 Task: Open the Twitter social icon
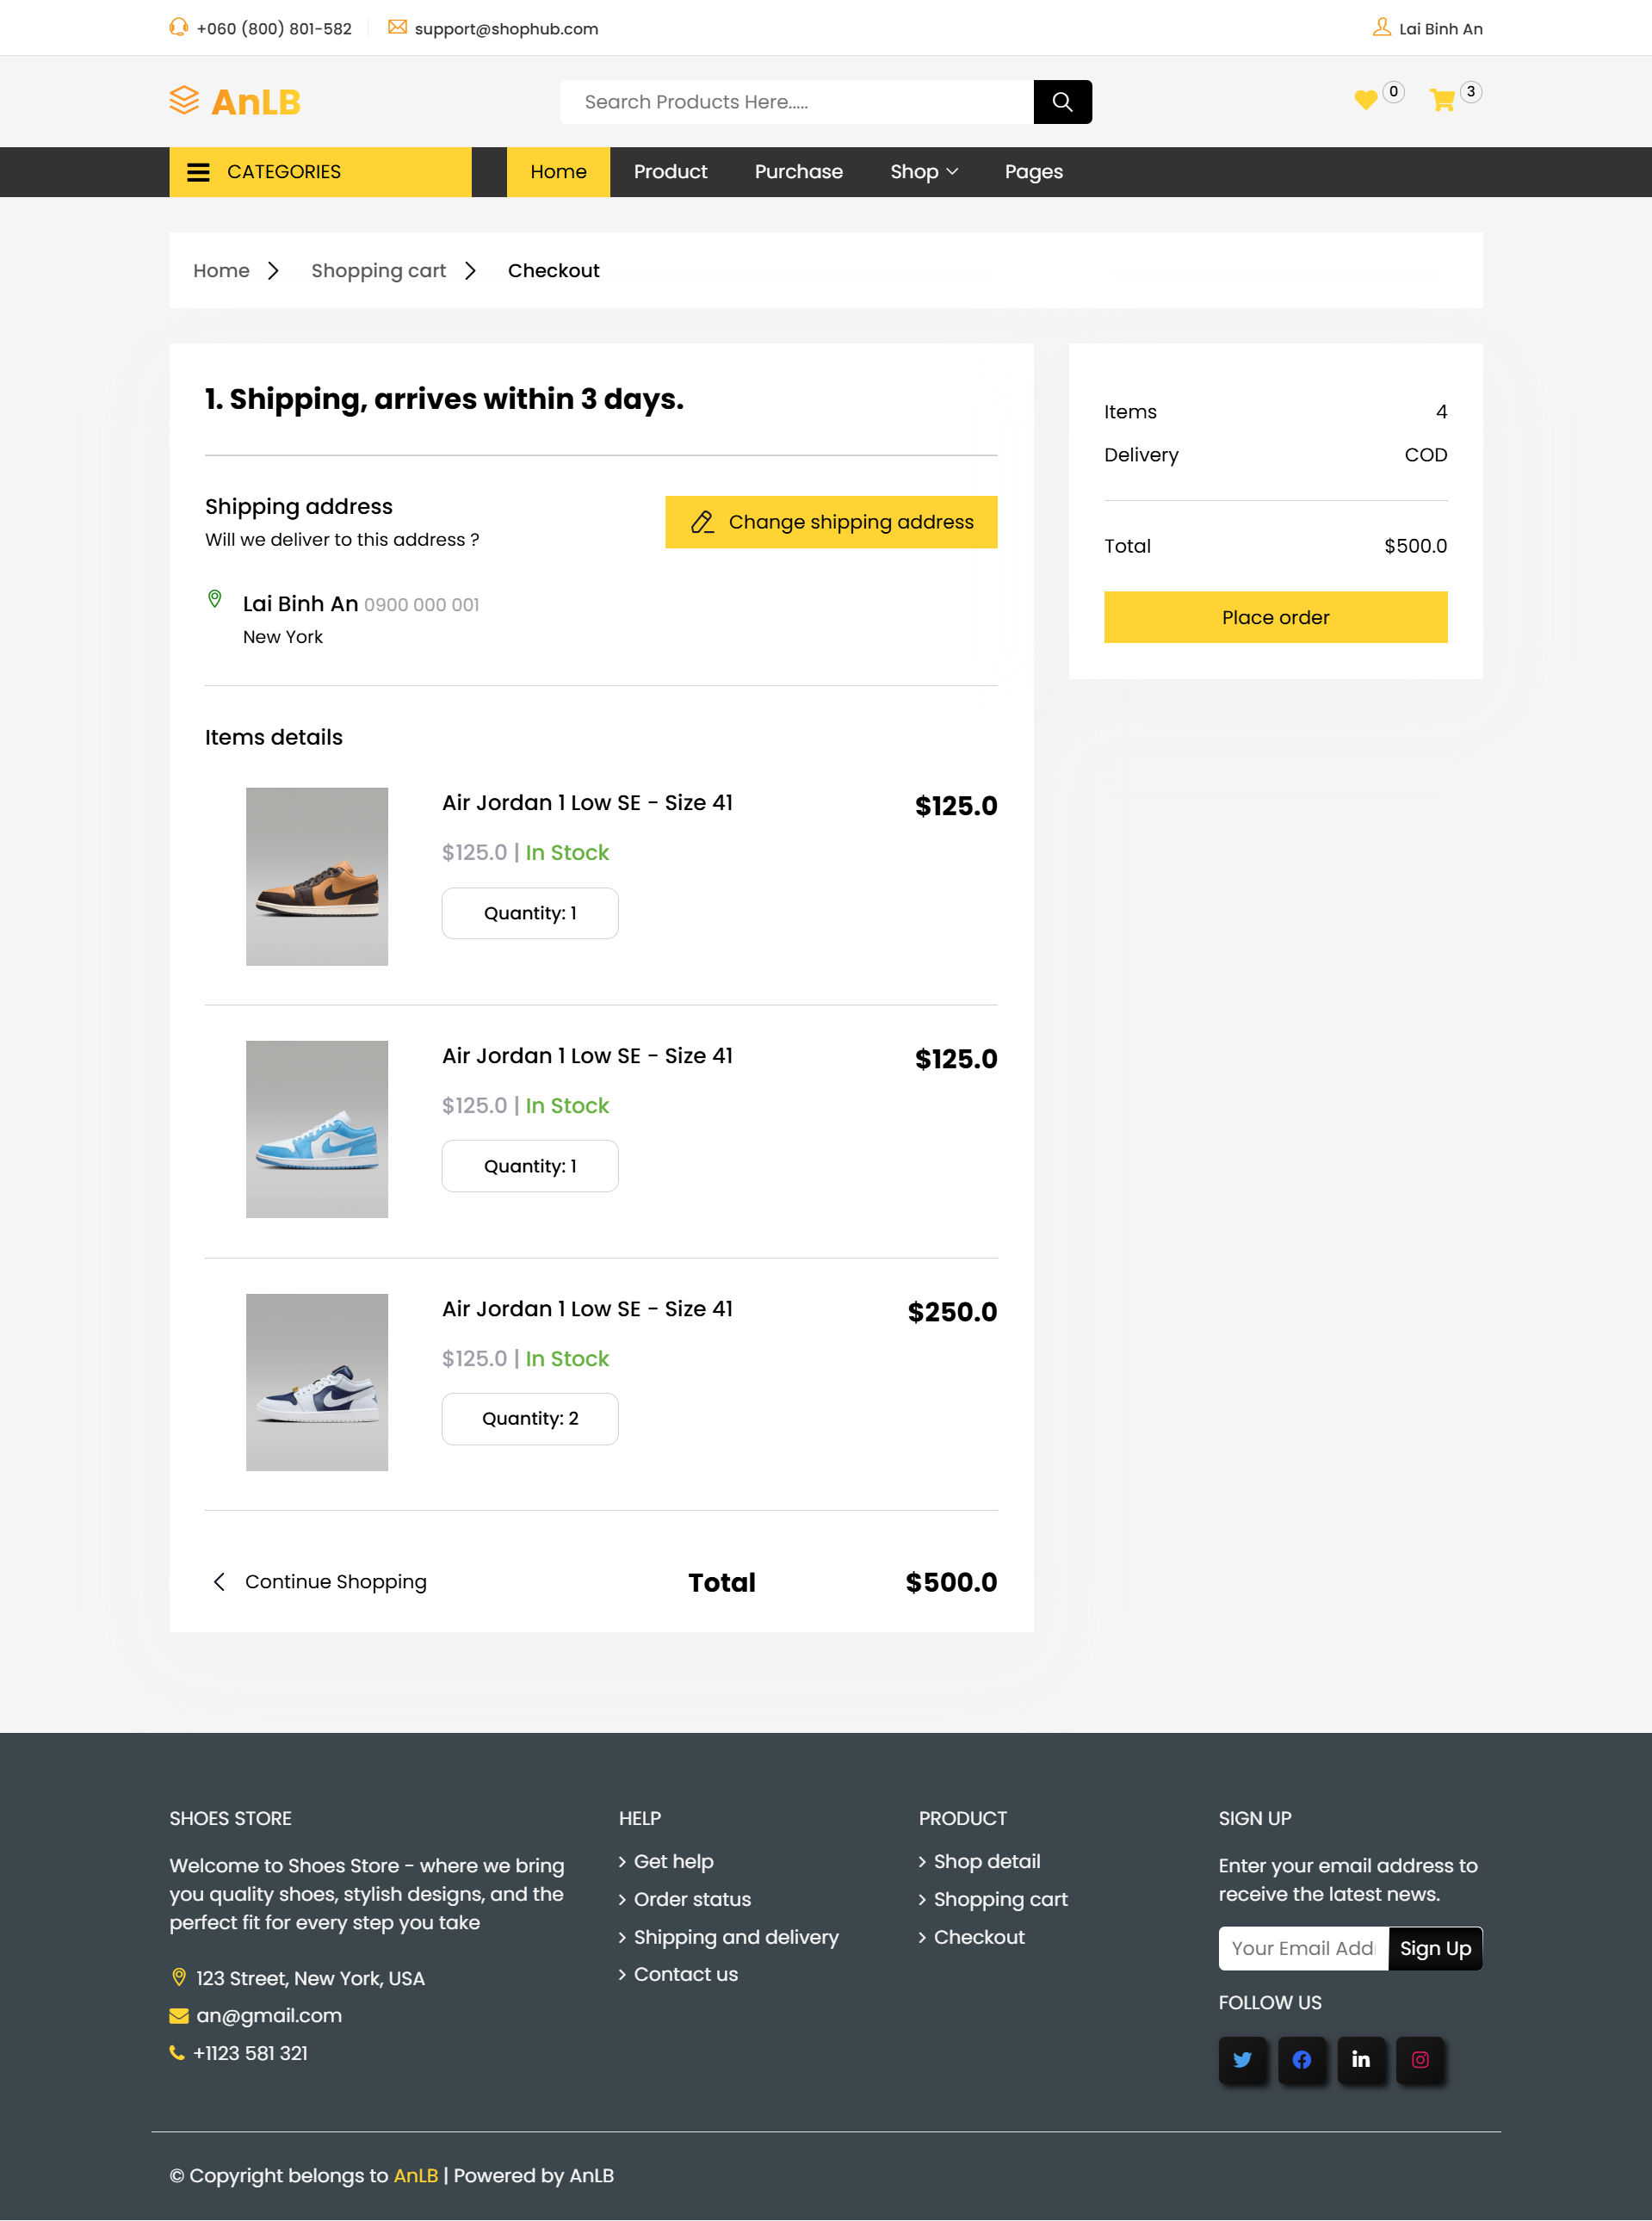click(x=1242, y=2060)
